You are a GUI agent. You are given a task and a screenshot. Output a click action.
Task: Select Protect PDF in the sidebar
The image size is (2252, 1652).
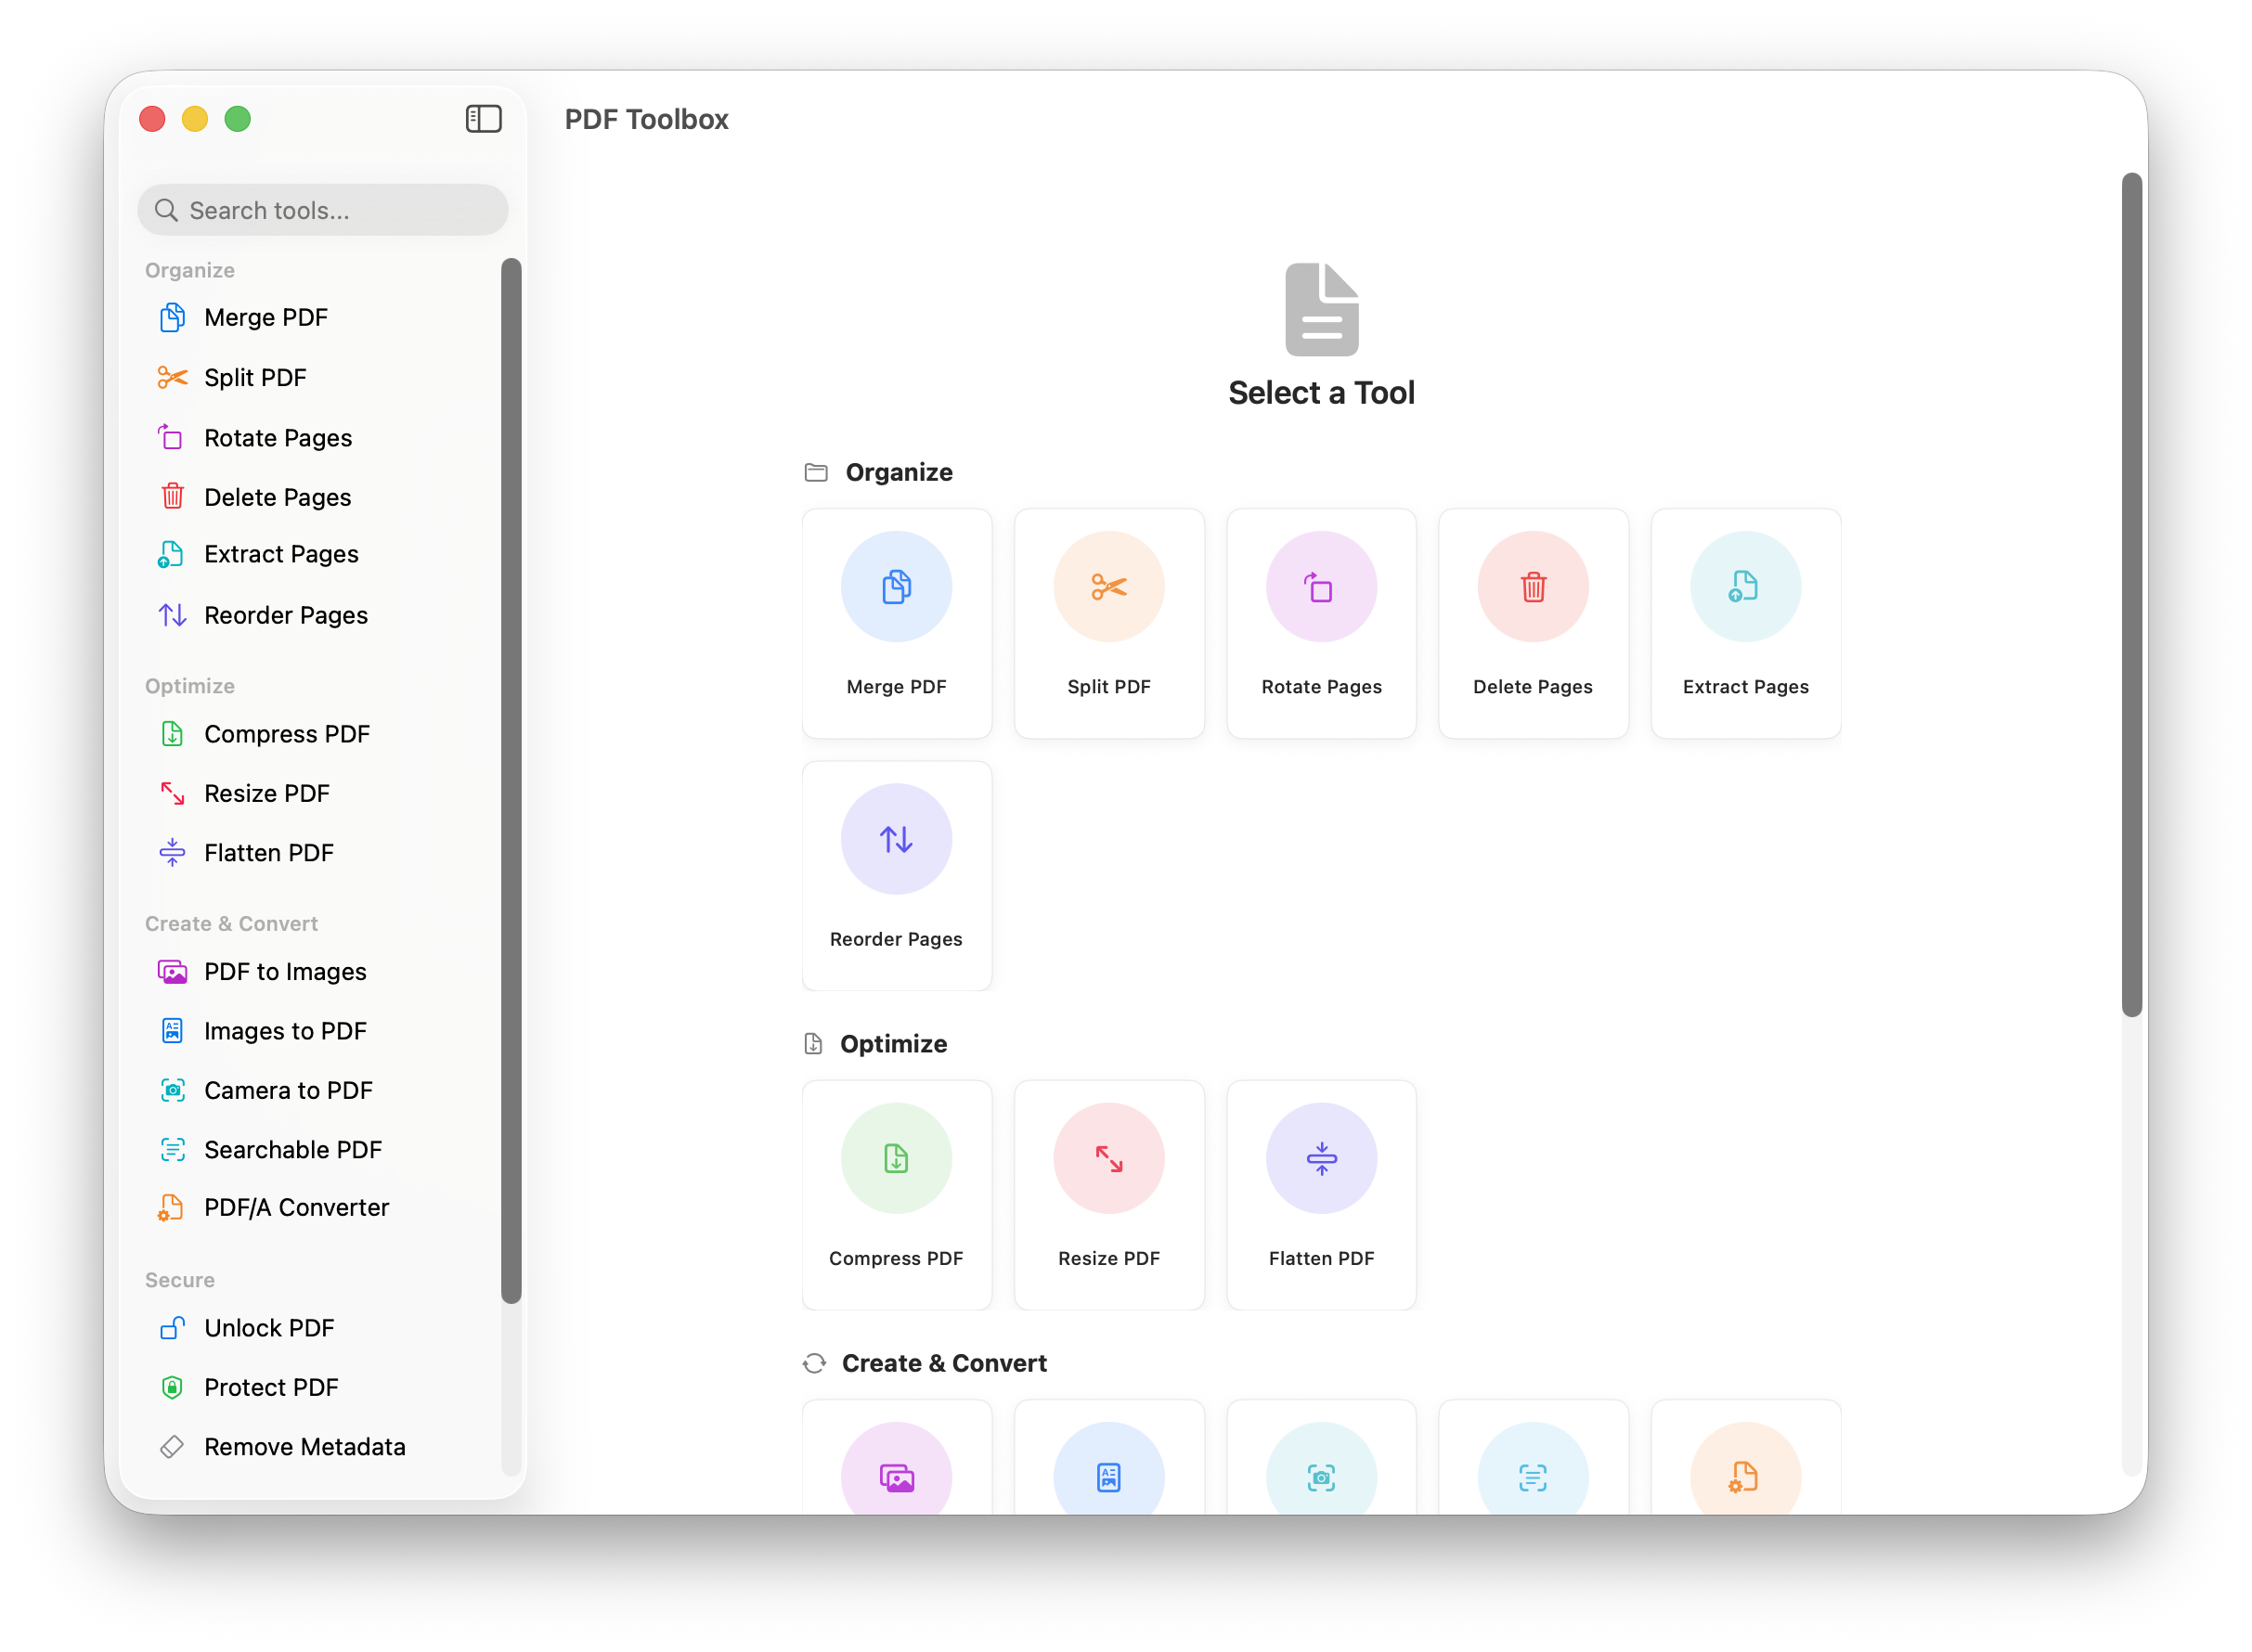tap(271, 1387)
